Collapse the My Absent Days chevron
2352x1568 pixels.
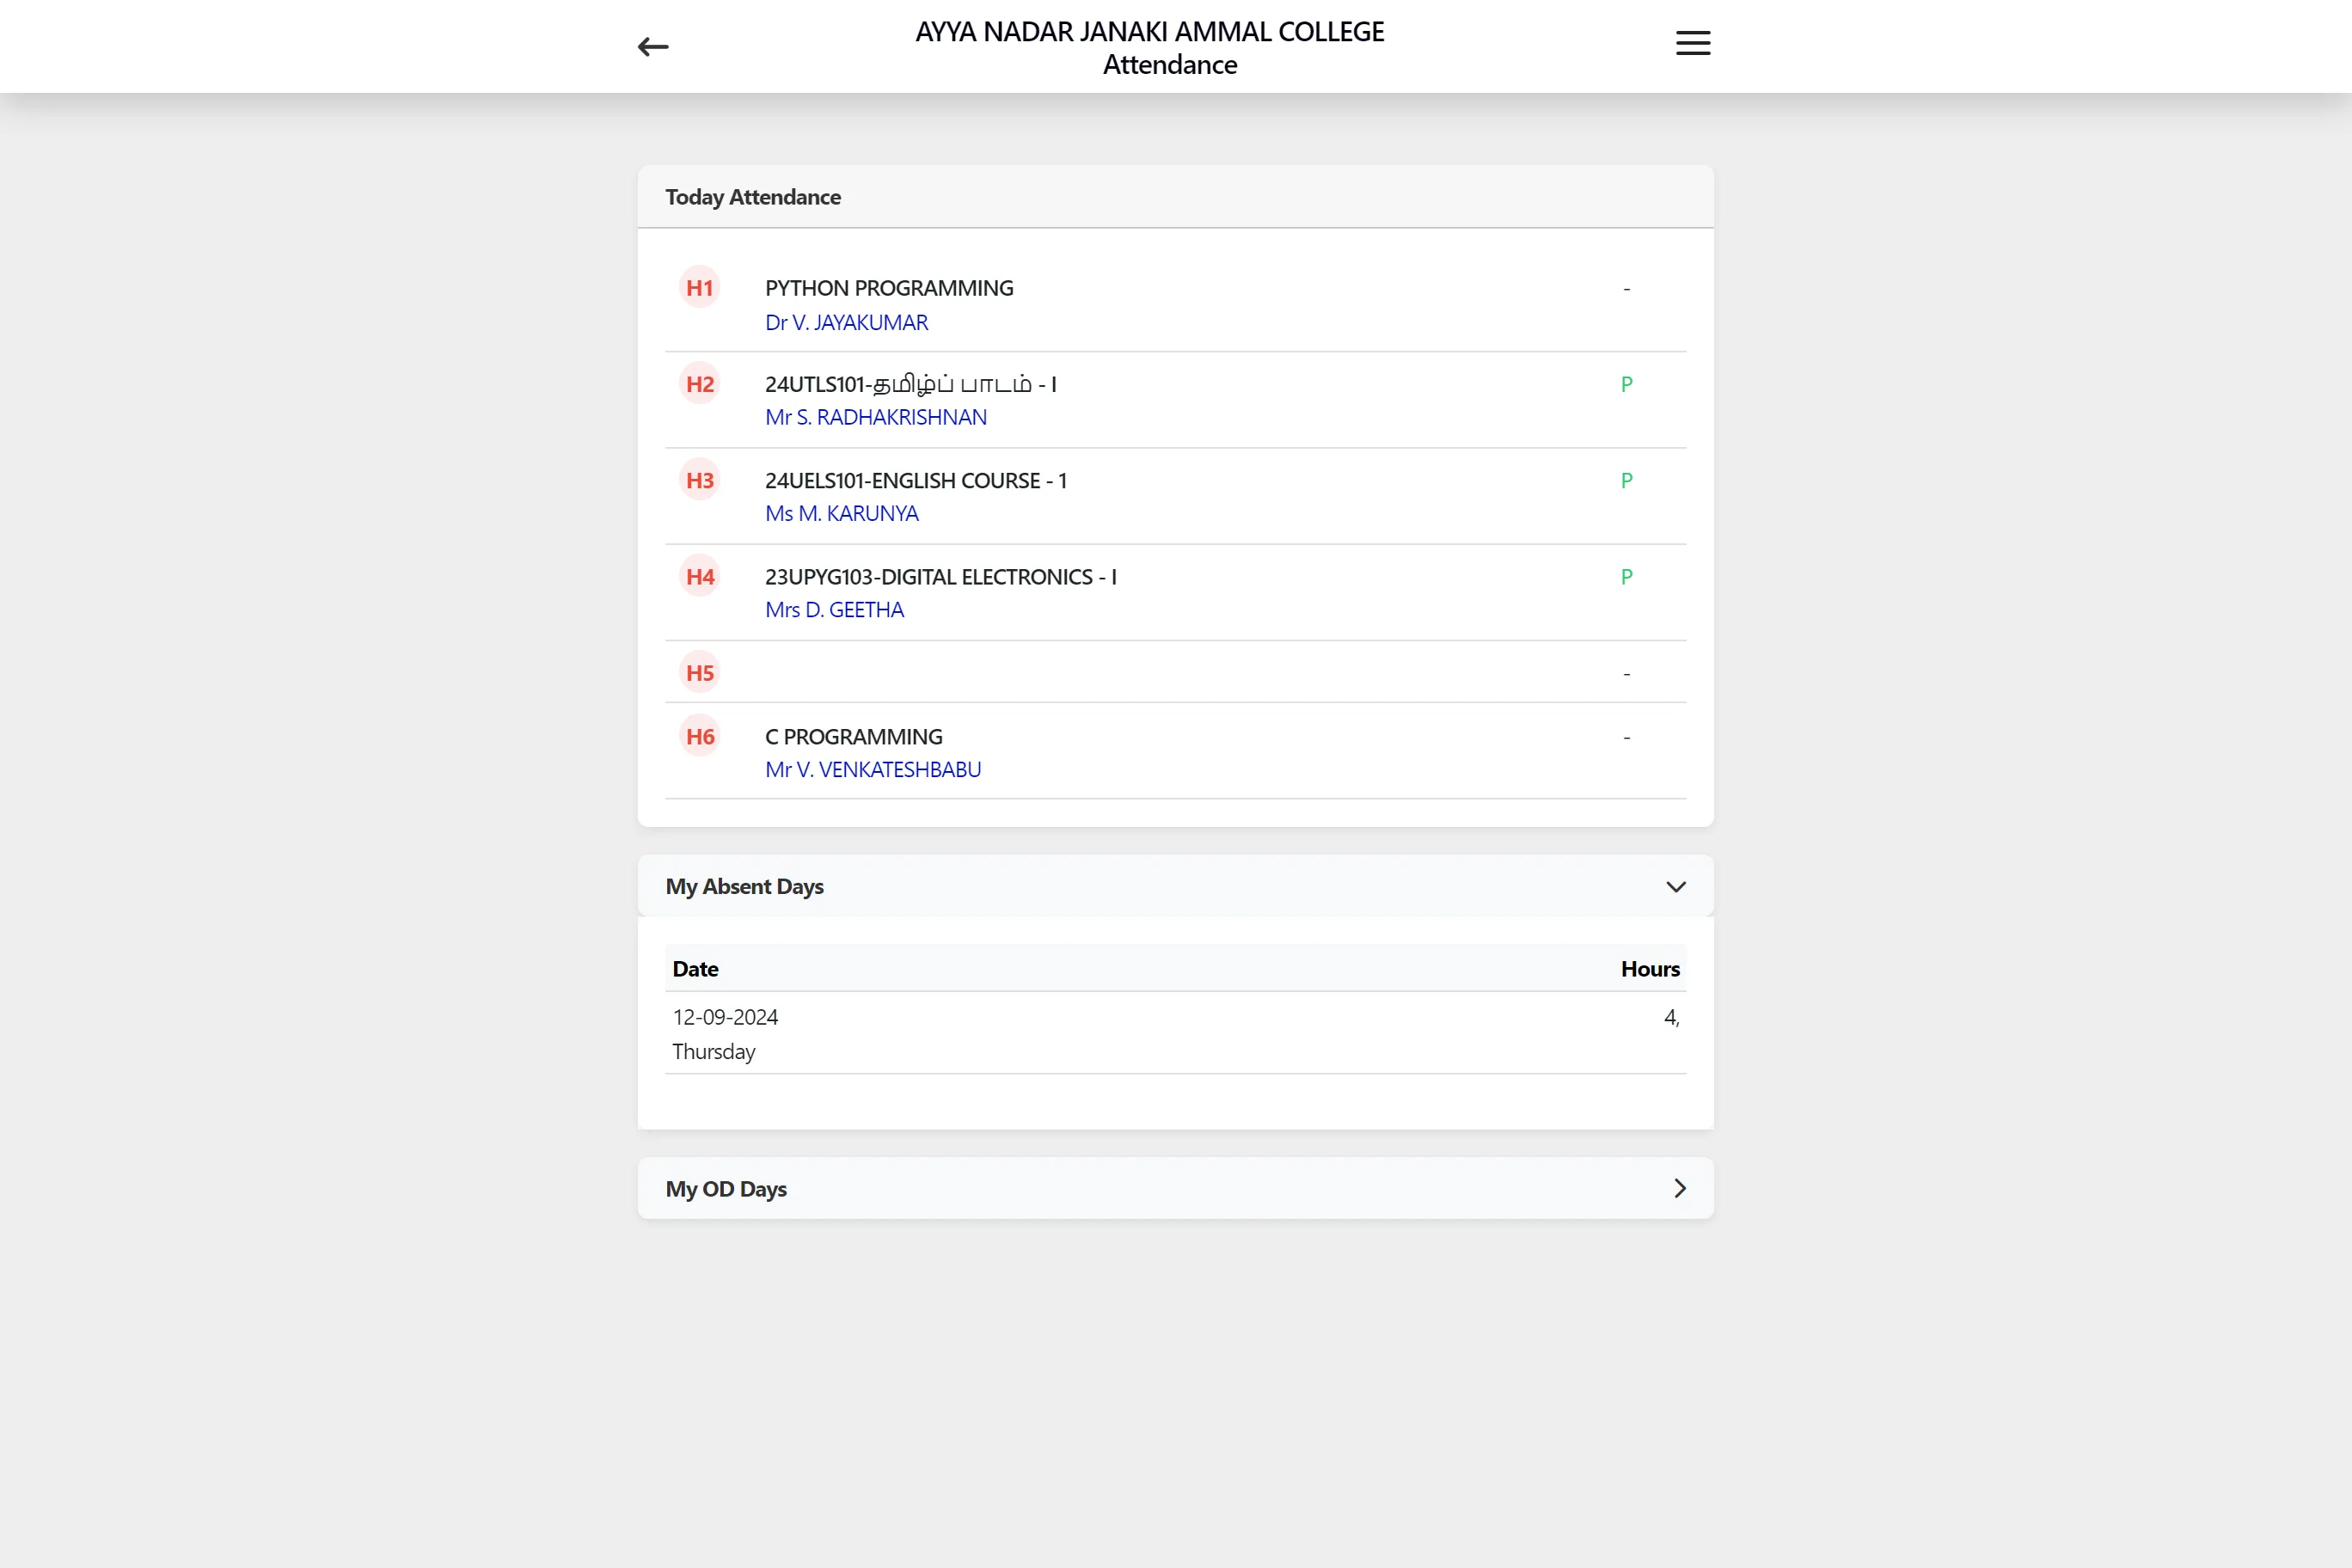click(1676, 887)
